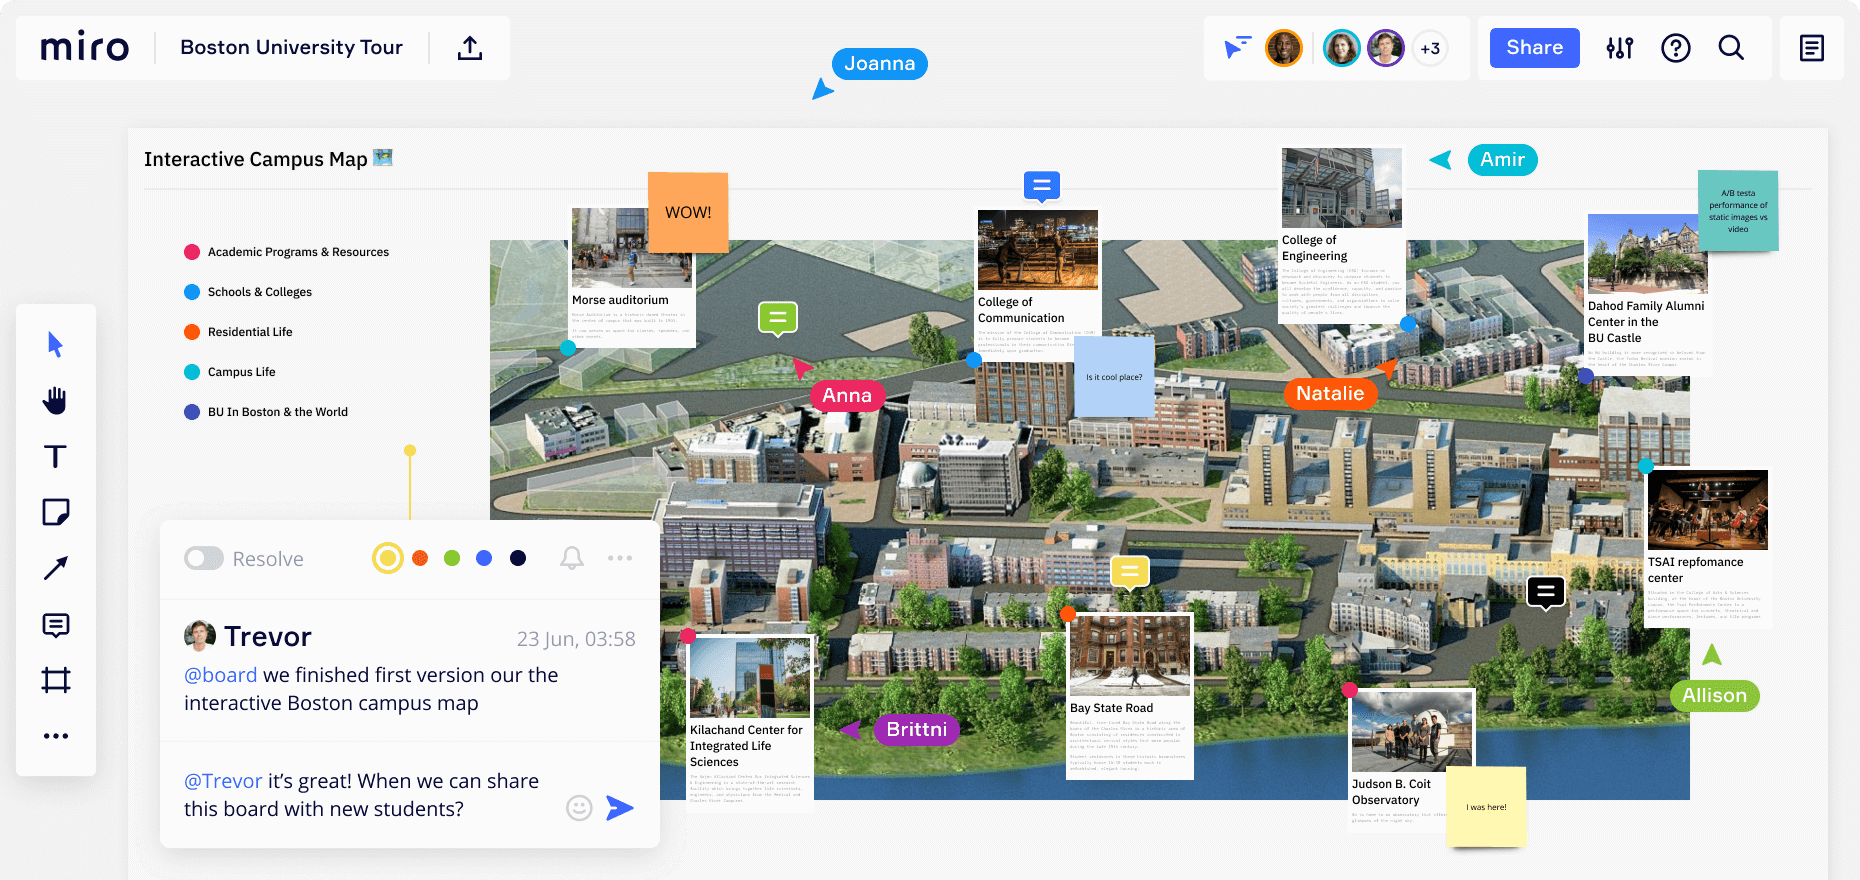
Task: Open the Bay State Road card
Action: (1130, 696)
